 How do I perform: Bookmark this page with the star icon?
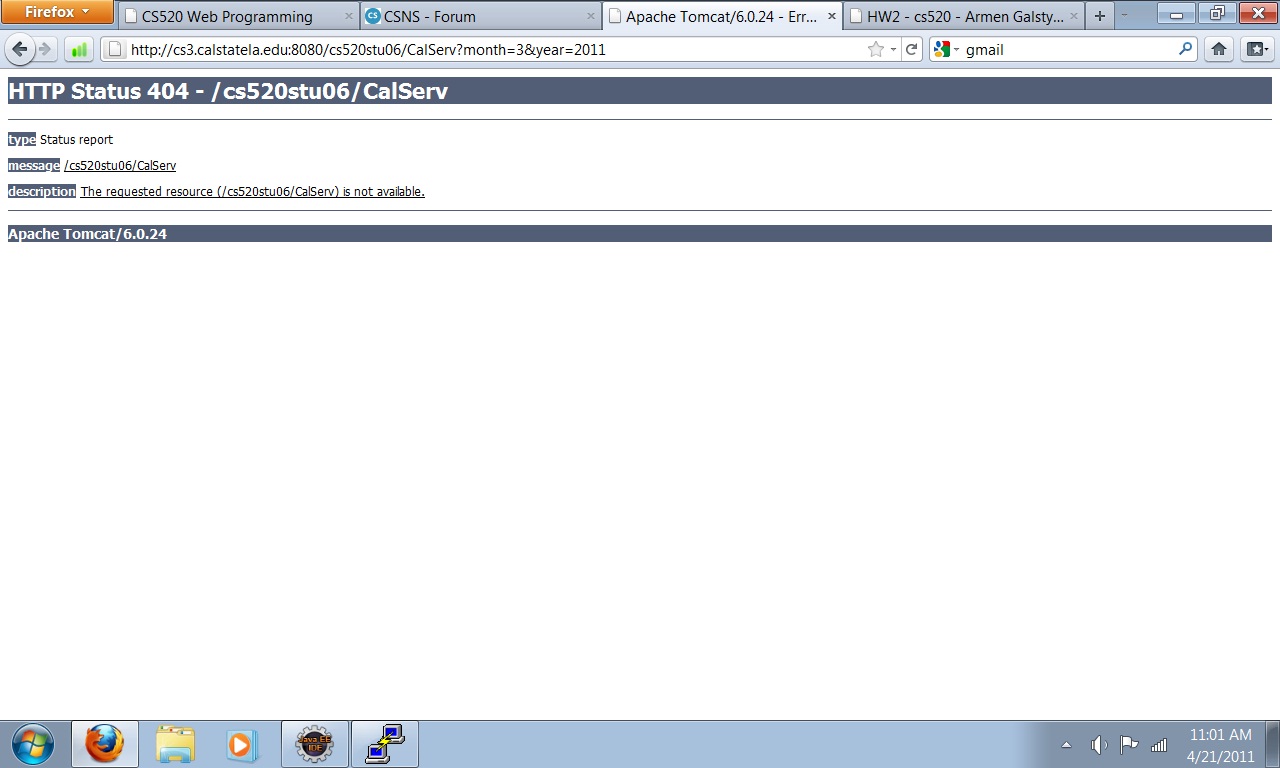tap(876, 49)
